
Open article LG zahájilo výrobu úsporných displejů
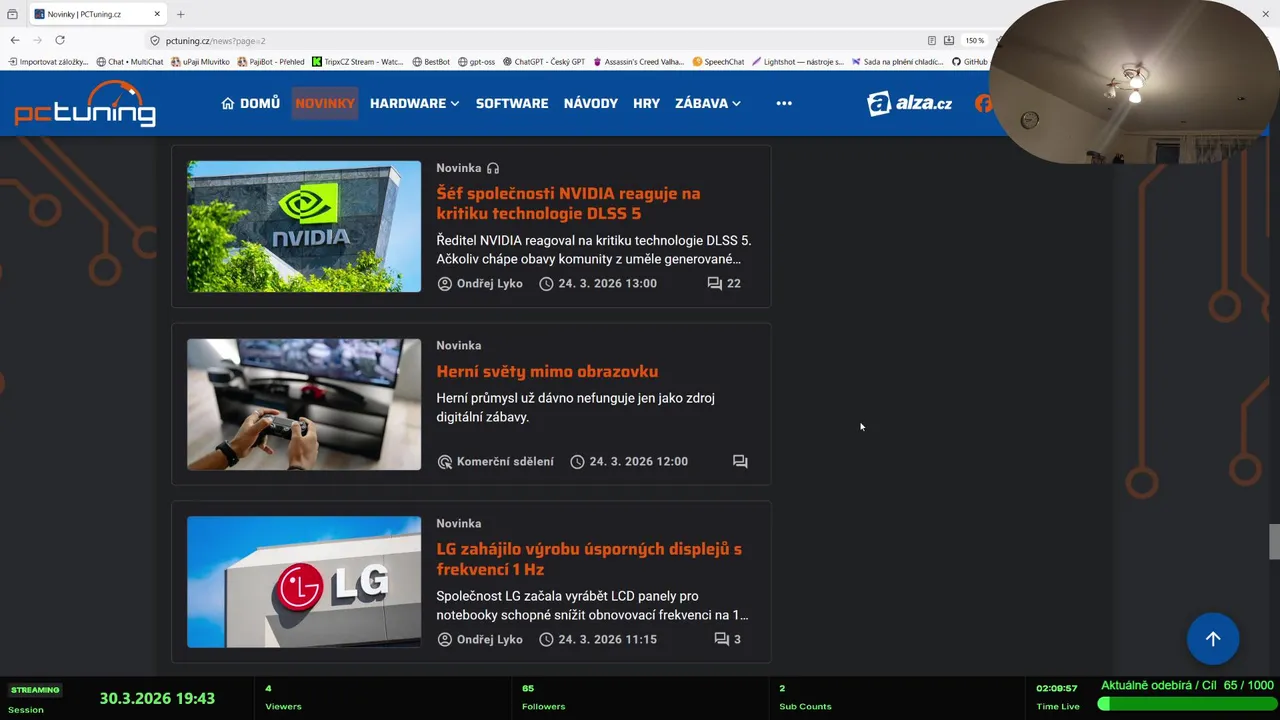[x=589, y=559]
